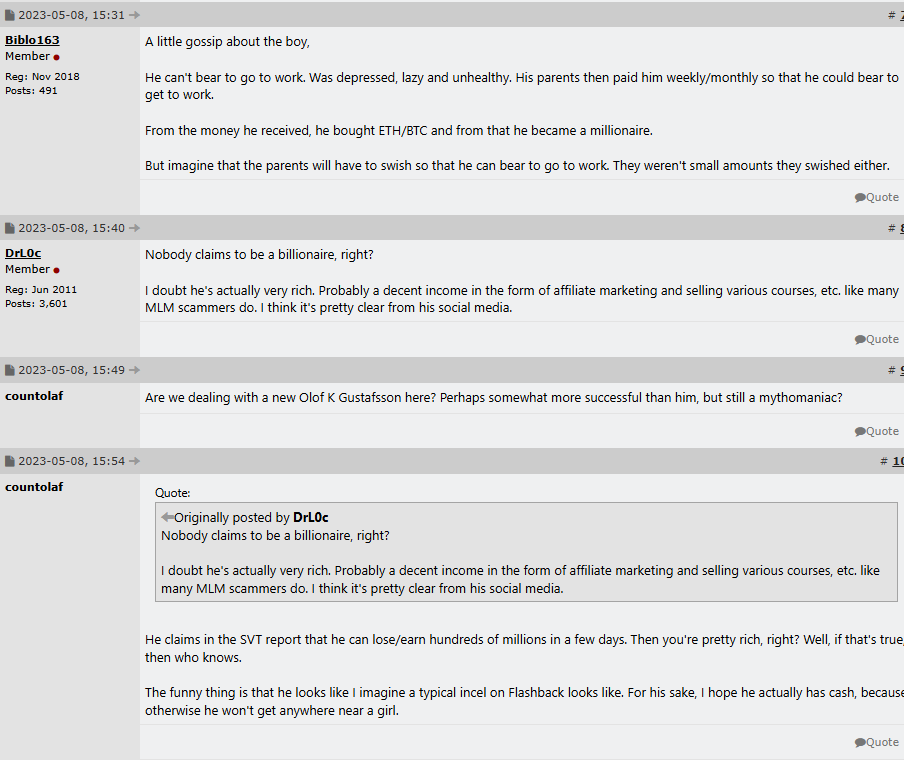Click the post icon beside the 15:49 timestamp
This screenshot has height=760, width=904.
[10, 371]
